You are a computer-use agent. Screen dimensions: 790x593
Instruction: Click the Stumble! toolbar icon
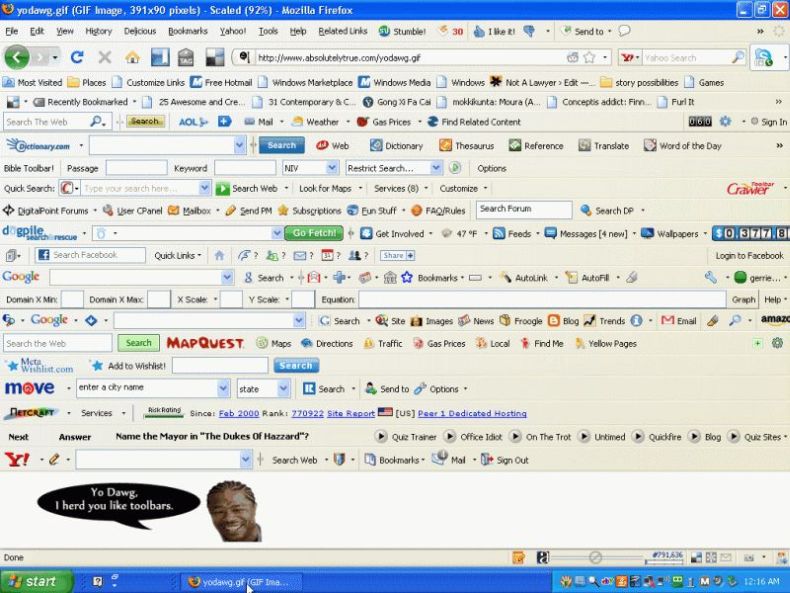[x=384, y=31]
